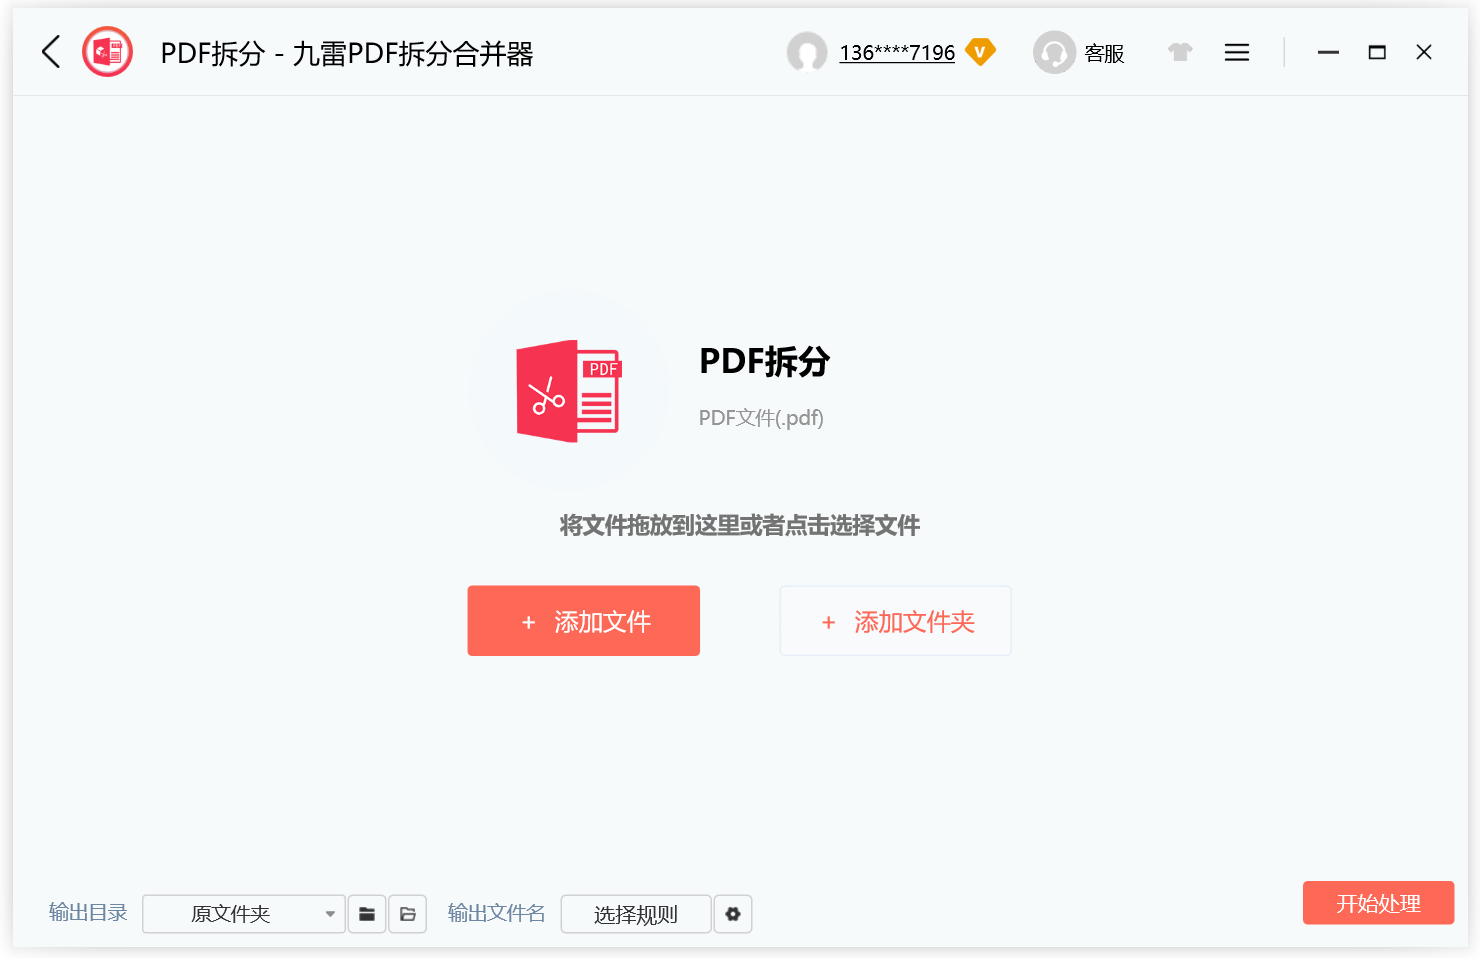This screenshot has height=958, width=1480.
Task: Click the 输出文件名 label
Action: point(496,912)
